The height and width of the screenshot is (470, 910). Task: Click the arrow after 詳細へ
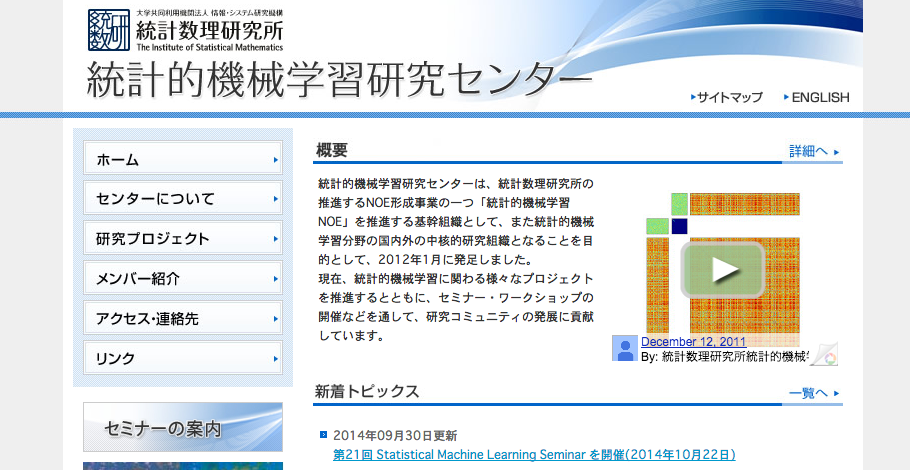836,153
